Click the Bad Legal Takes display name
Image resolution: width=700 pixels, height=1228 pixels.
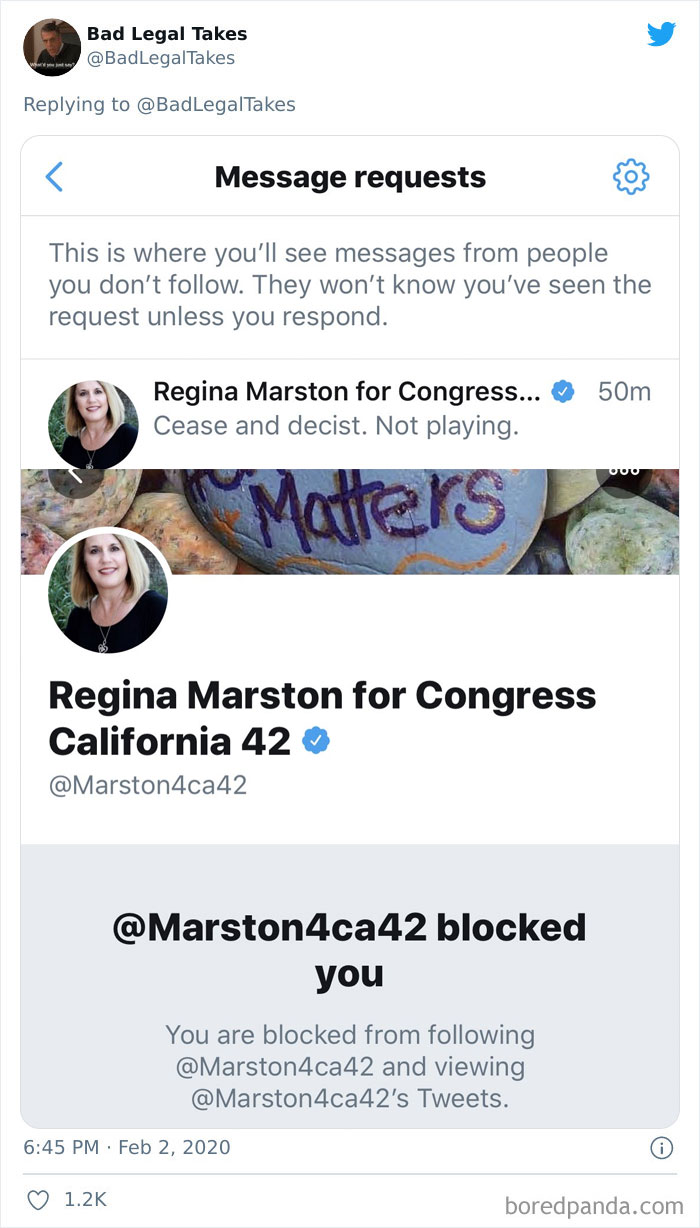(x=168, y=33)
